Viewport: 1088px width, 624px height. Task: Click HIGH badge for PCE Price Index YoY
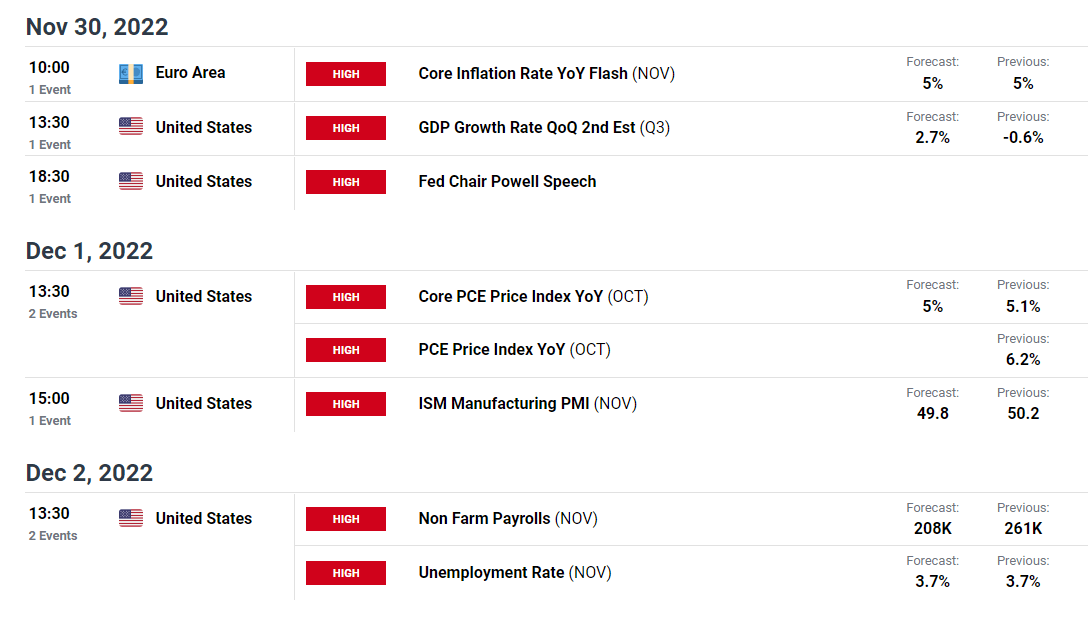(346, 350)
